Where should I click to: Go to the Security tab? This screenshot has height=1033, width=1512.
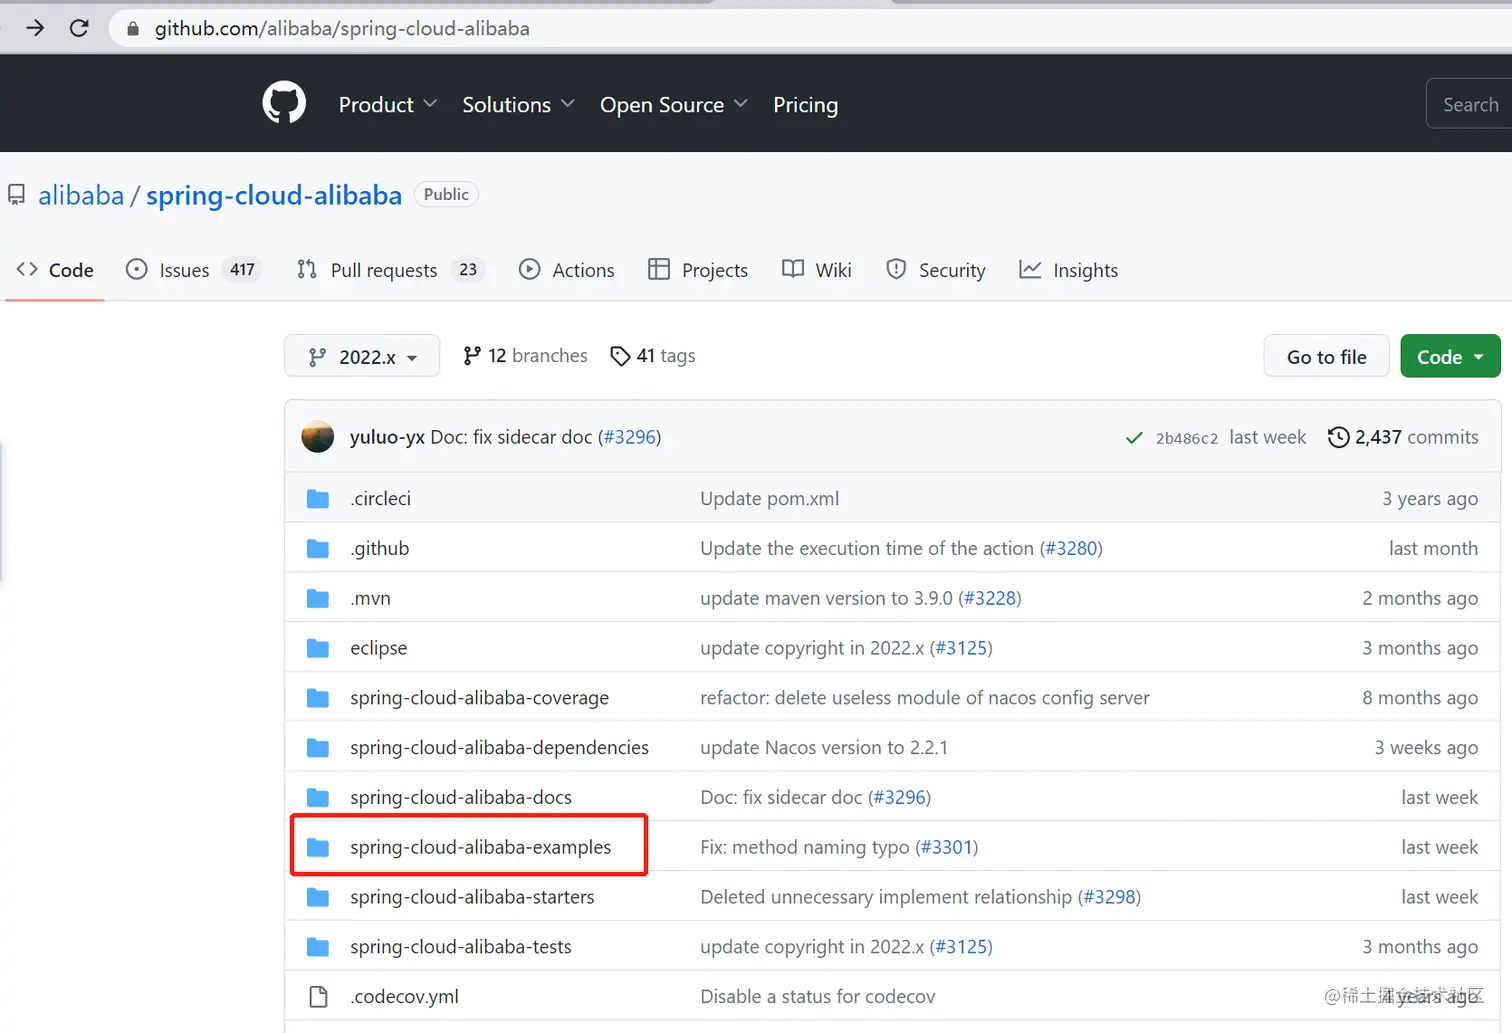936,270
